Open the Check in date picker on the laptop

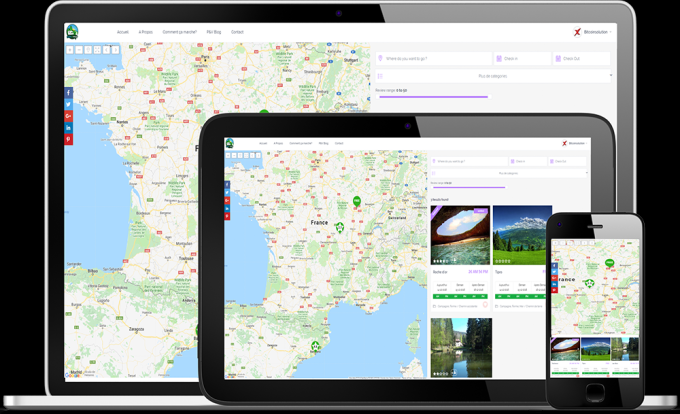click(522, 59)
